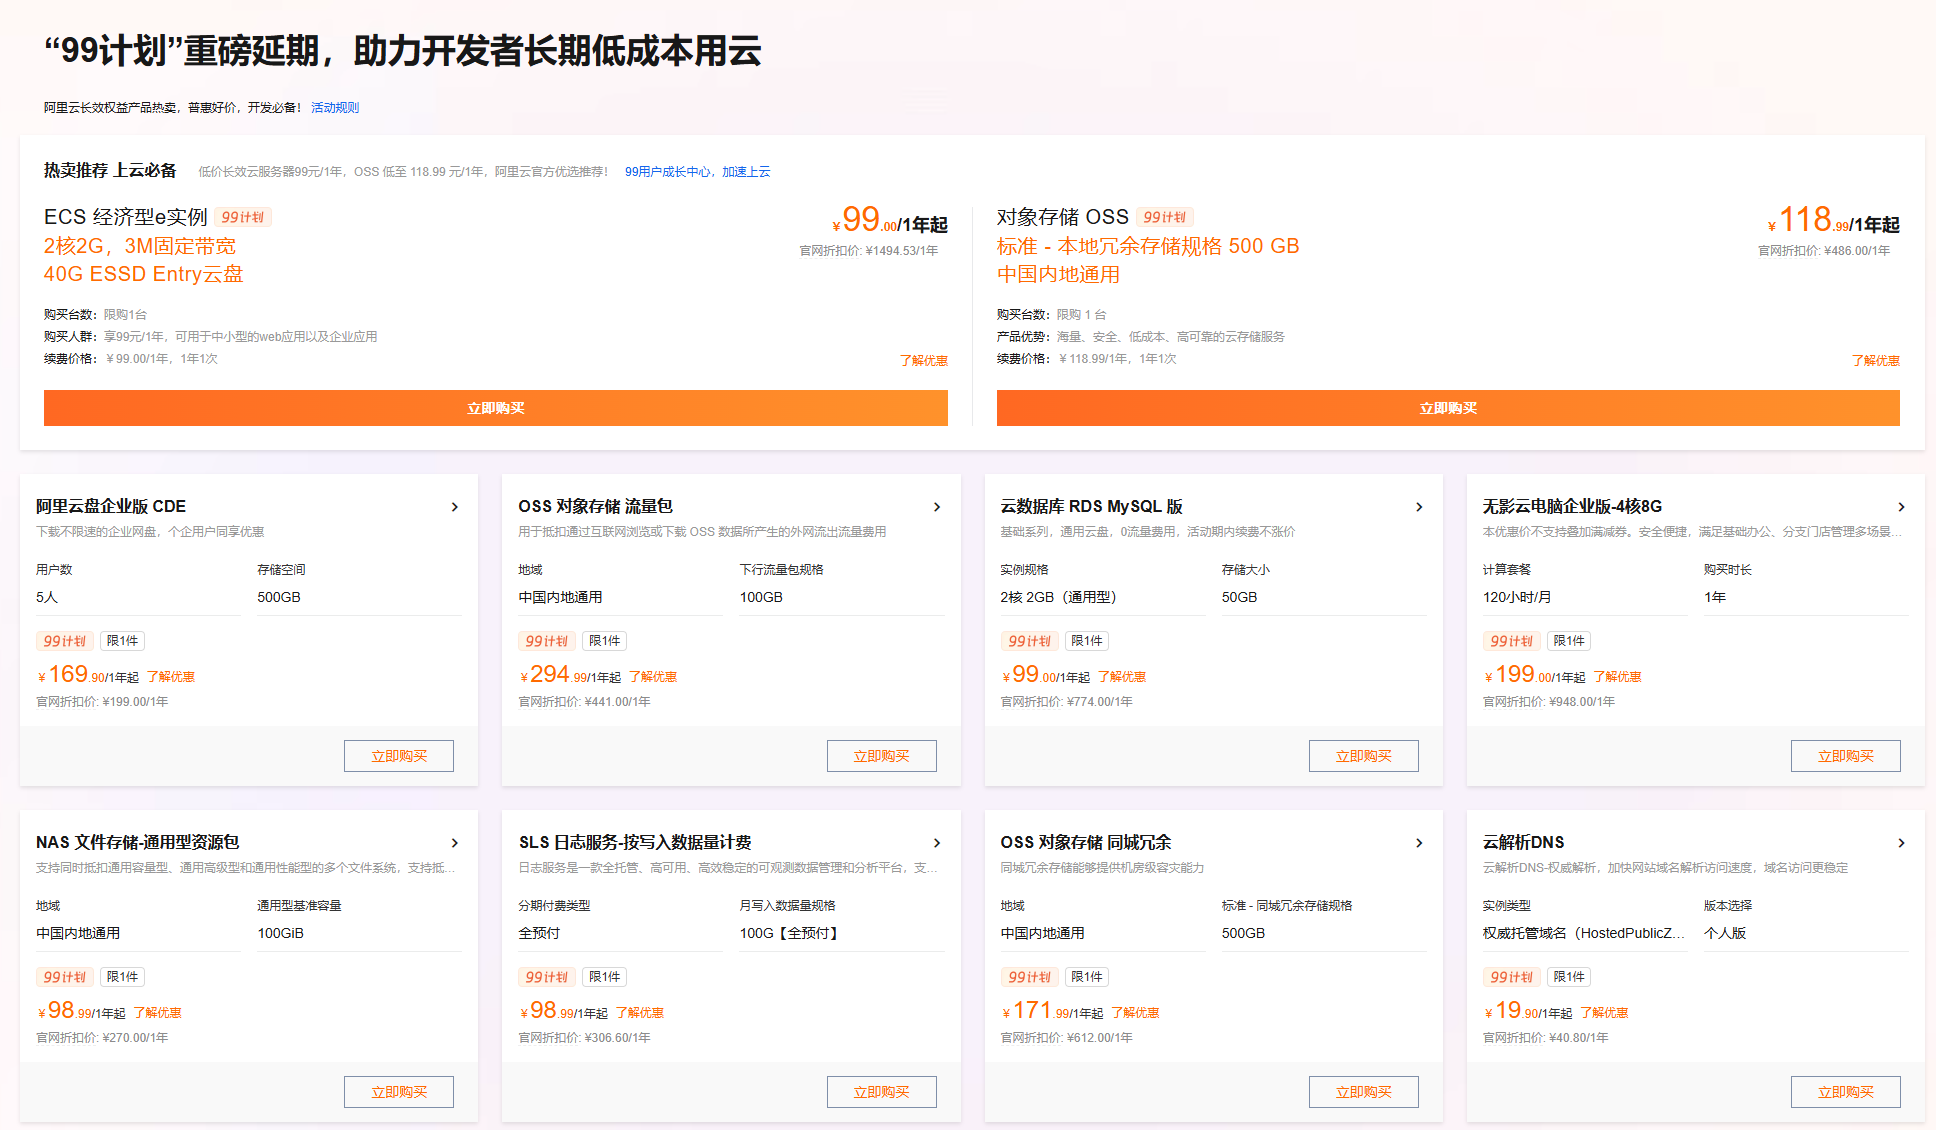The image size is (1936, 1130).
Task: Click 立即购买 for 对象存储 OSS
Action: [x=1448, y=408]
